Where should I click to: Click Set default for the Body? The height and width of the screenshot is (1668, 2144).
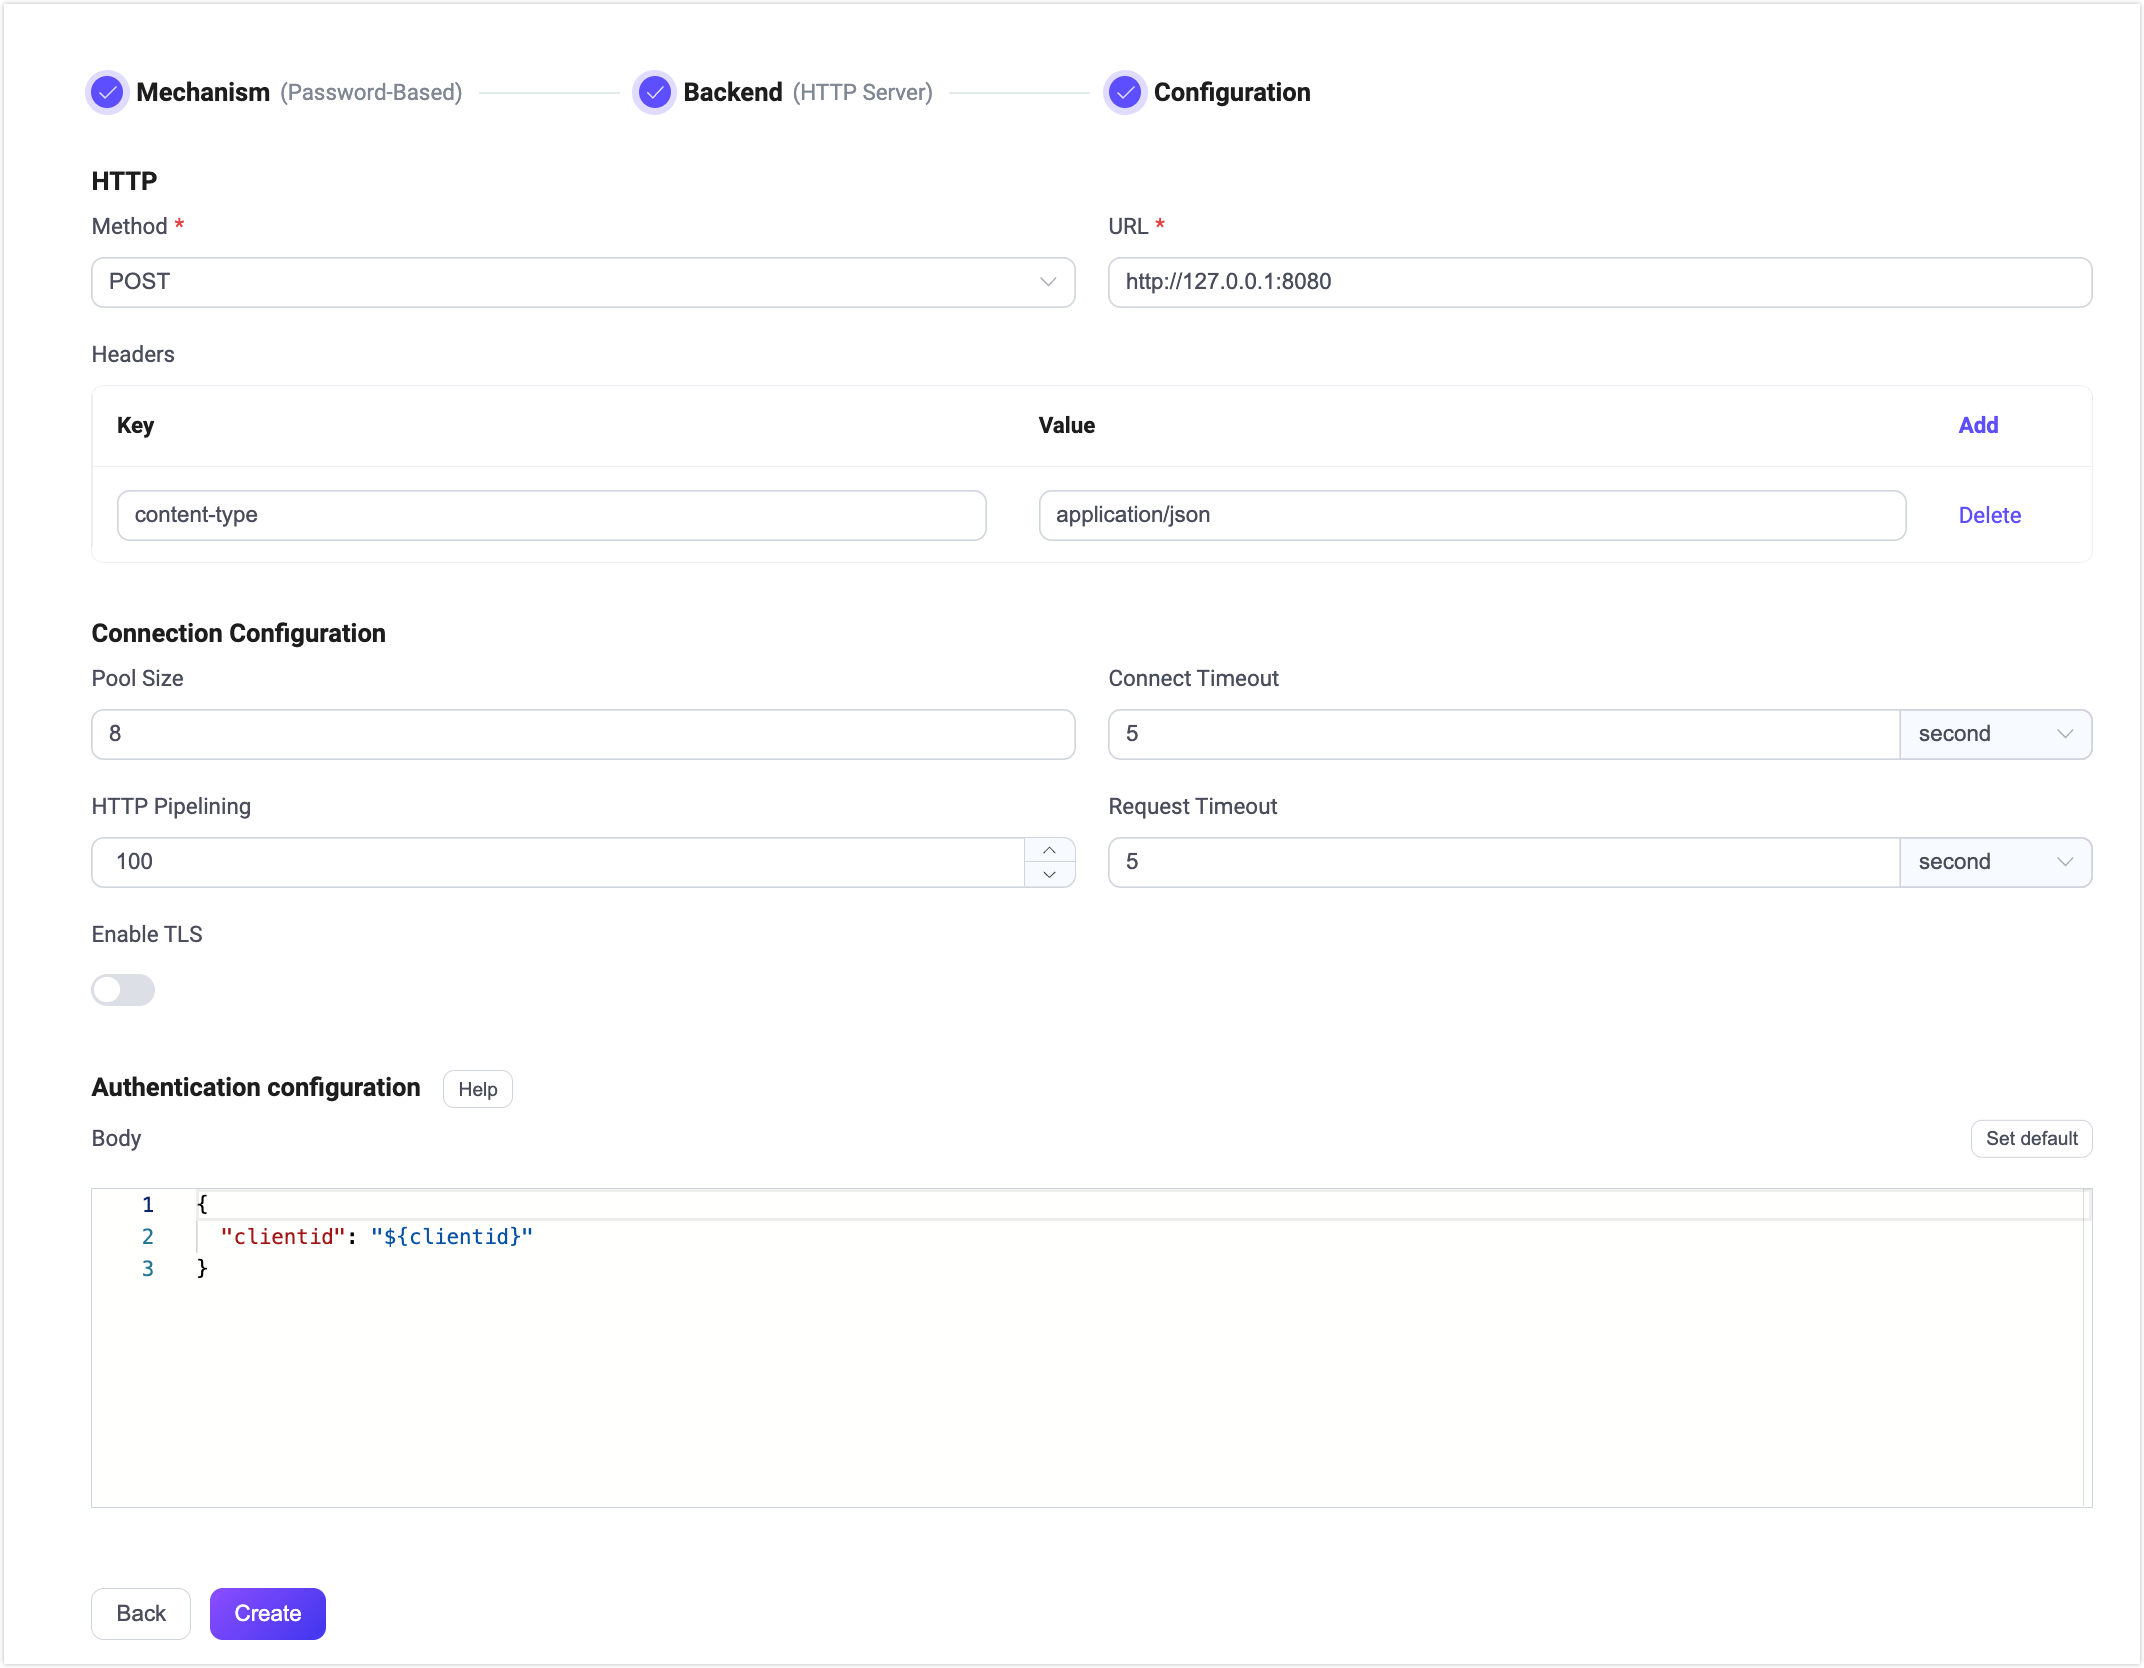pos(2031,1138)
